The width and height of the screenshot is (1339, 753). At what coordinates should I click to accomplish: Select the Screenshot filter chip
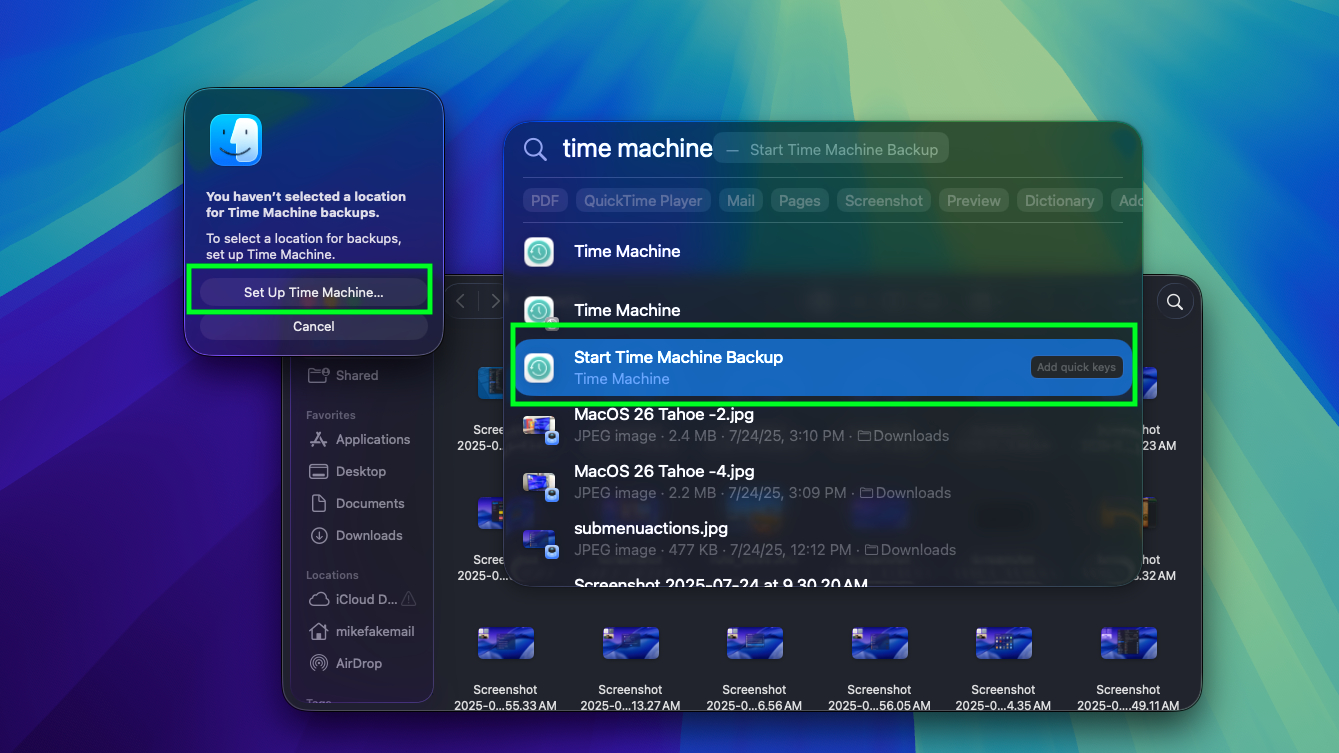coord(884,201)
